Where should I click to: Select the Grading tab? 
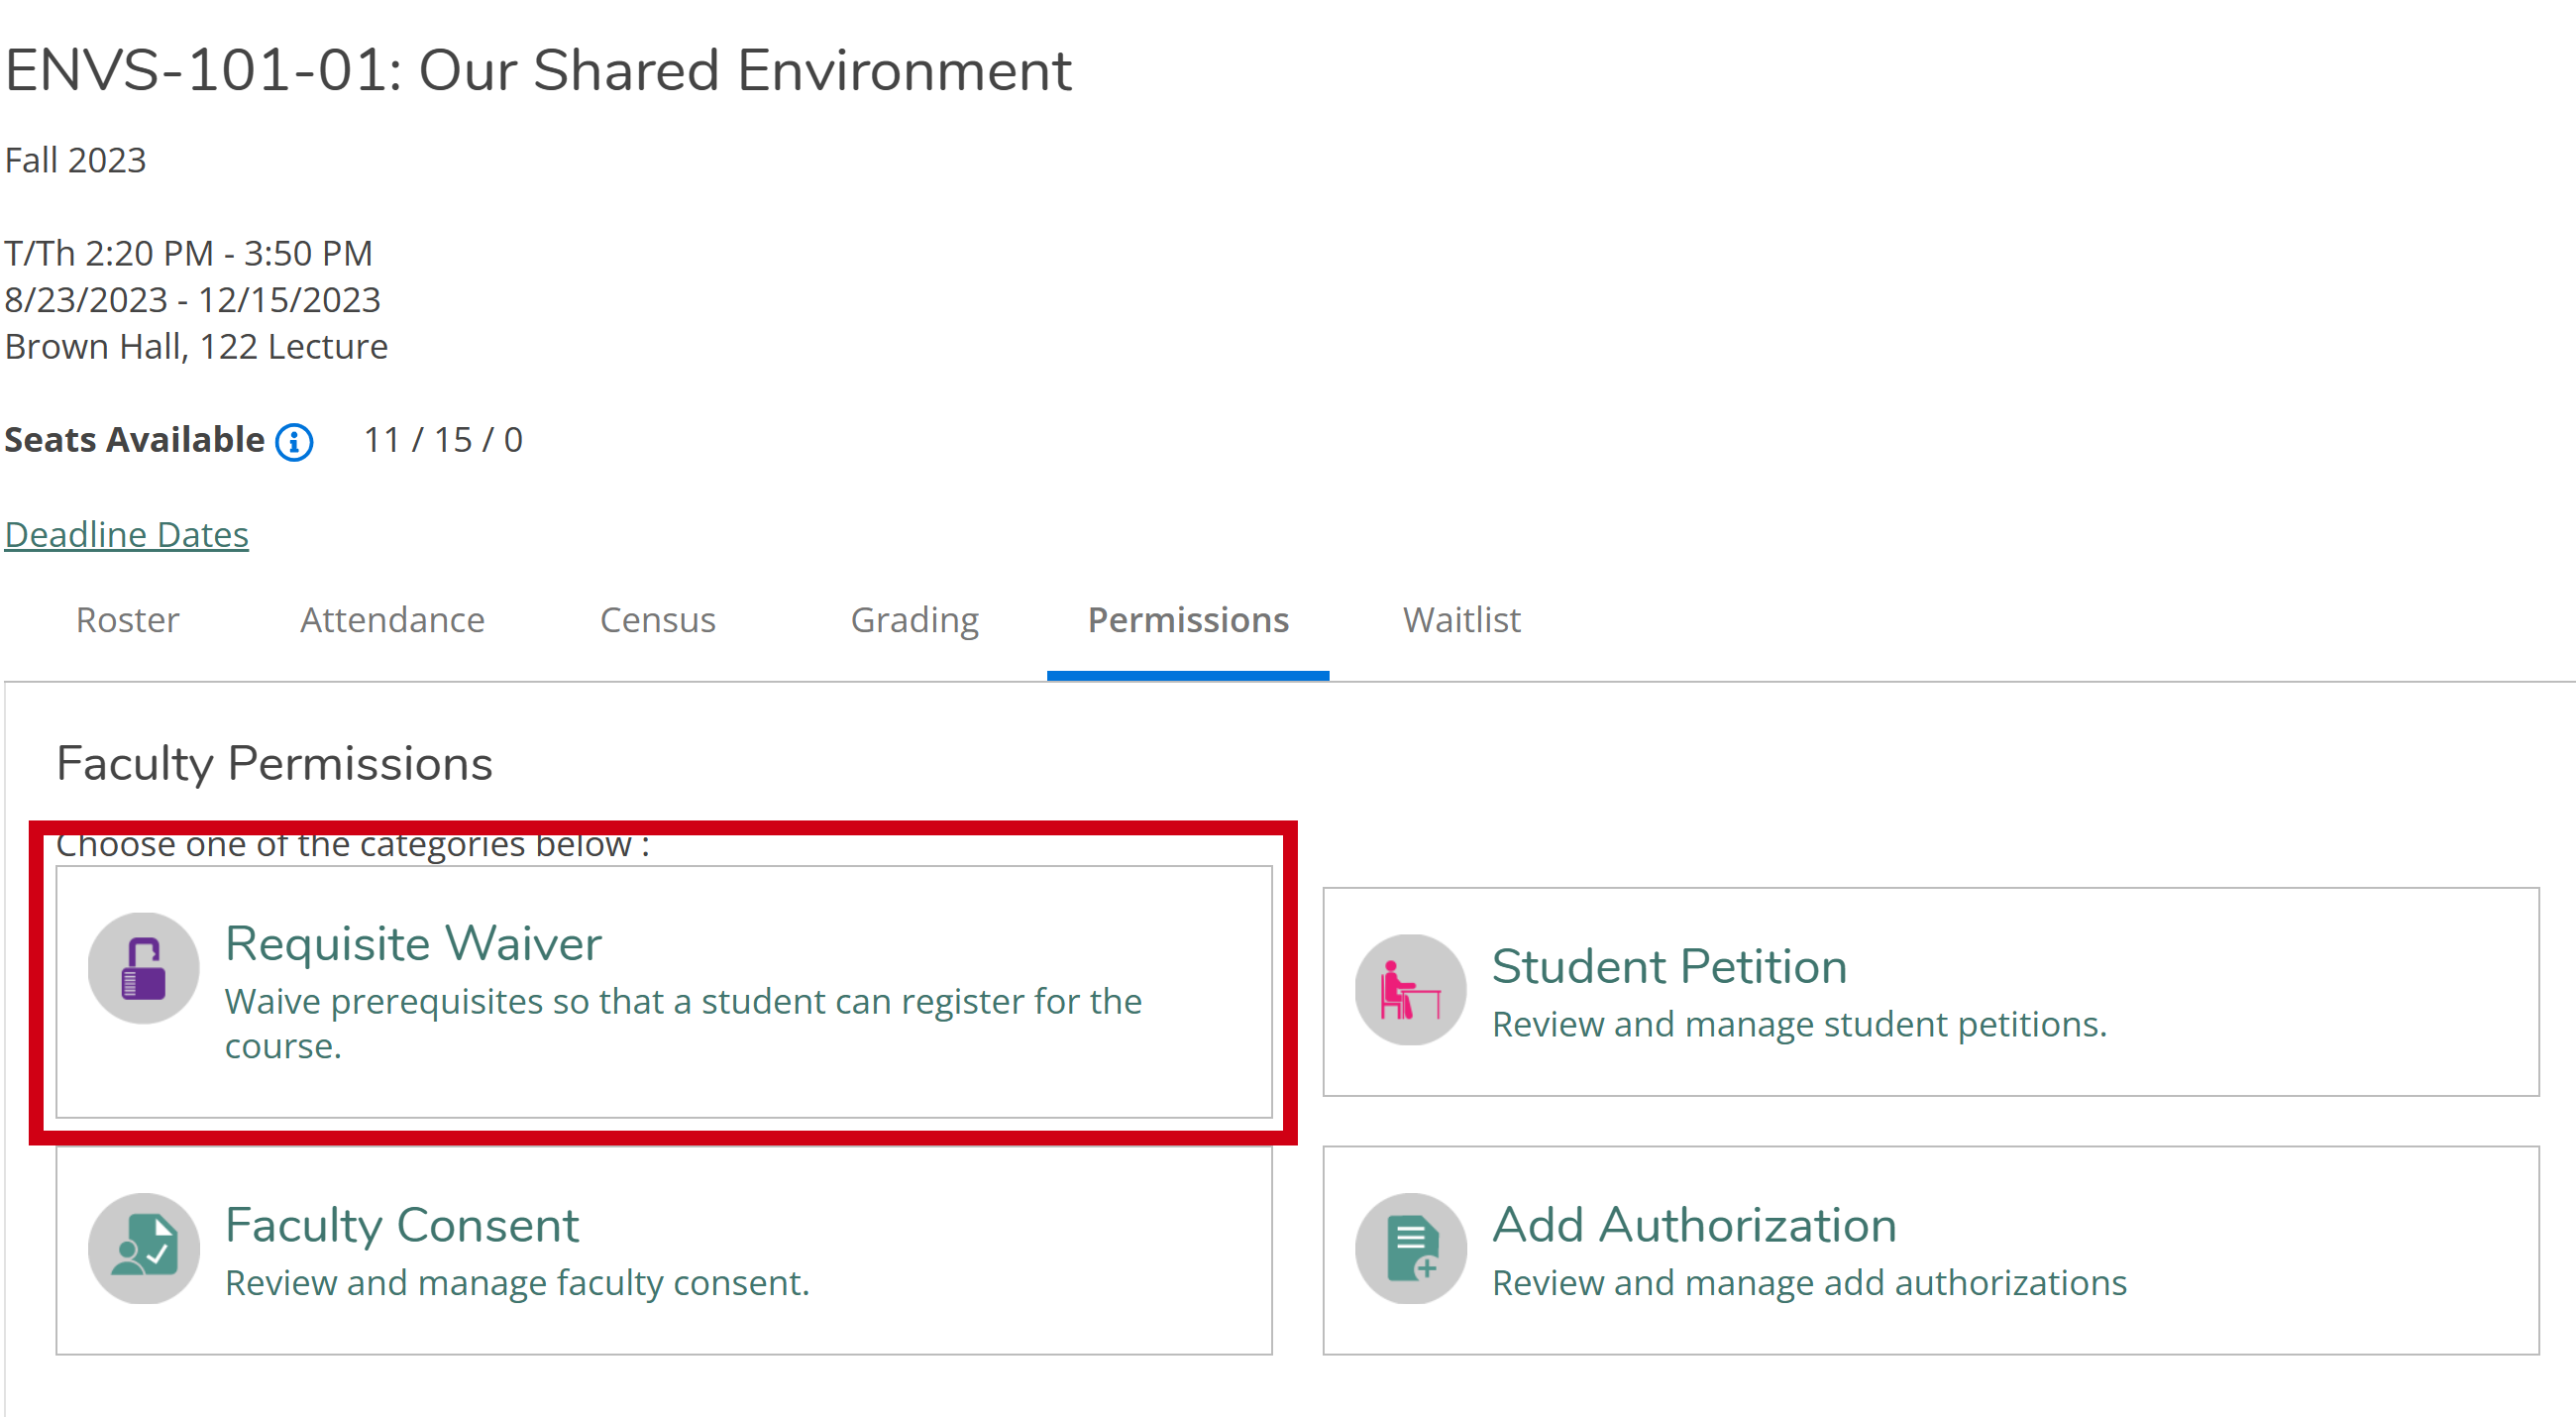tap(914, 620)
